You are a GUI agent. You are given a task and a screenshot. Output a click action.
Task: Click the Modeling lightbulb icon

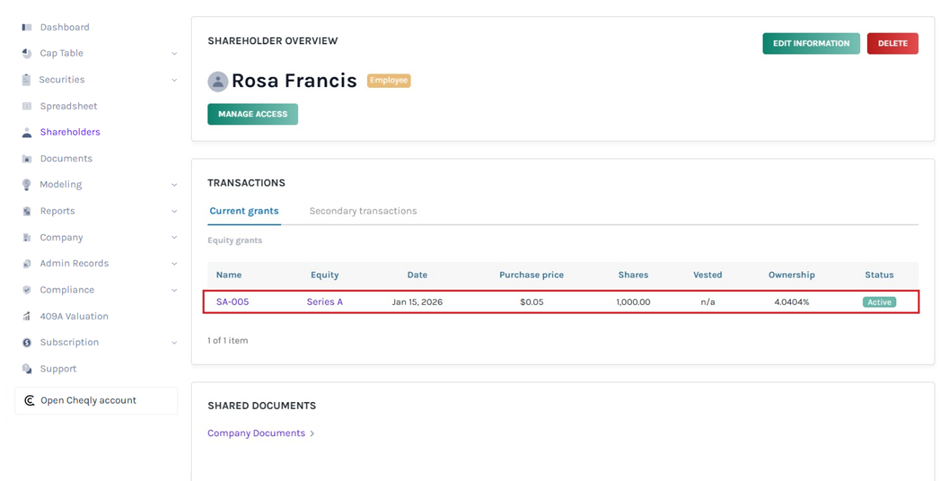tap(27, 185)
